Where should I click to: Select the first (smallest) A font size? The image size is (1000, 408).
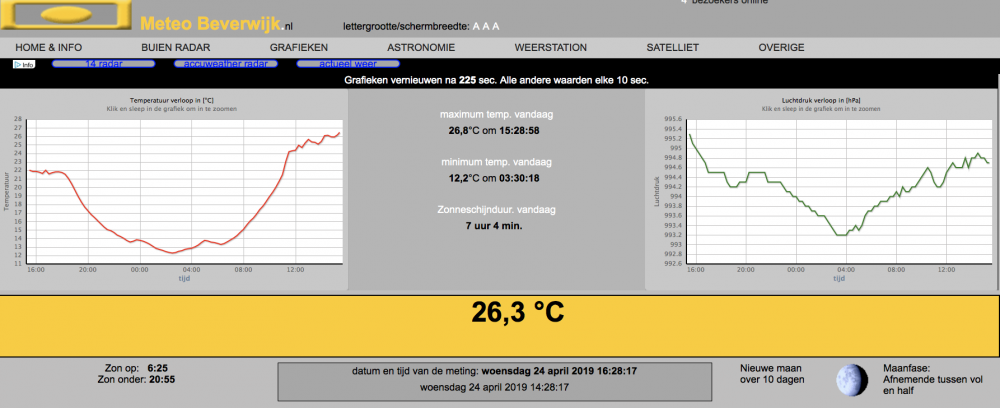pos(476,26)
